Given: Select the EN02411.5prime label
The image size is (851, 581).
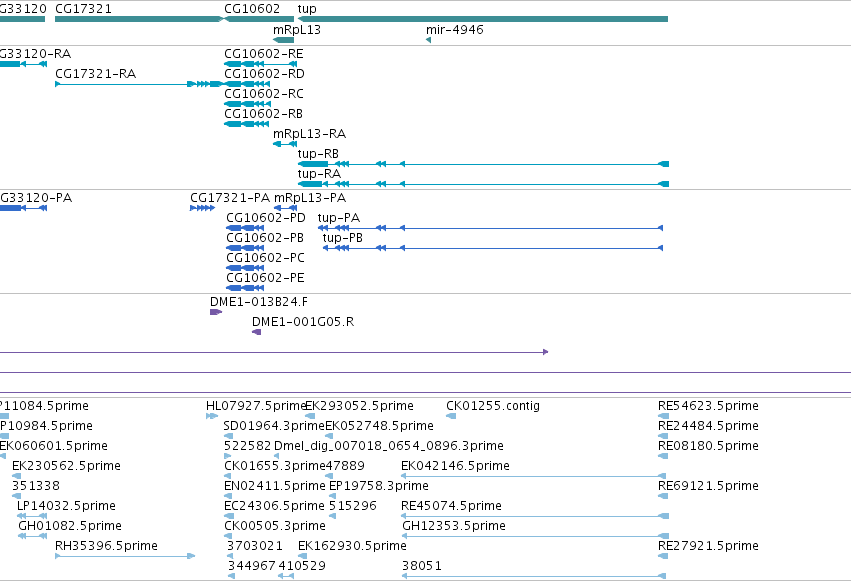Looking at the screenshot, I should (275, 486).
